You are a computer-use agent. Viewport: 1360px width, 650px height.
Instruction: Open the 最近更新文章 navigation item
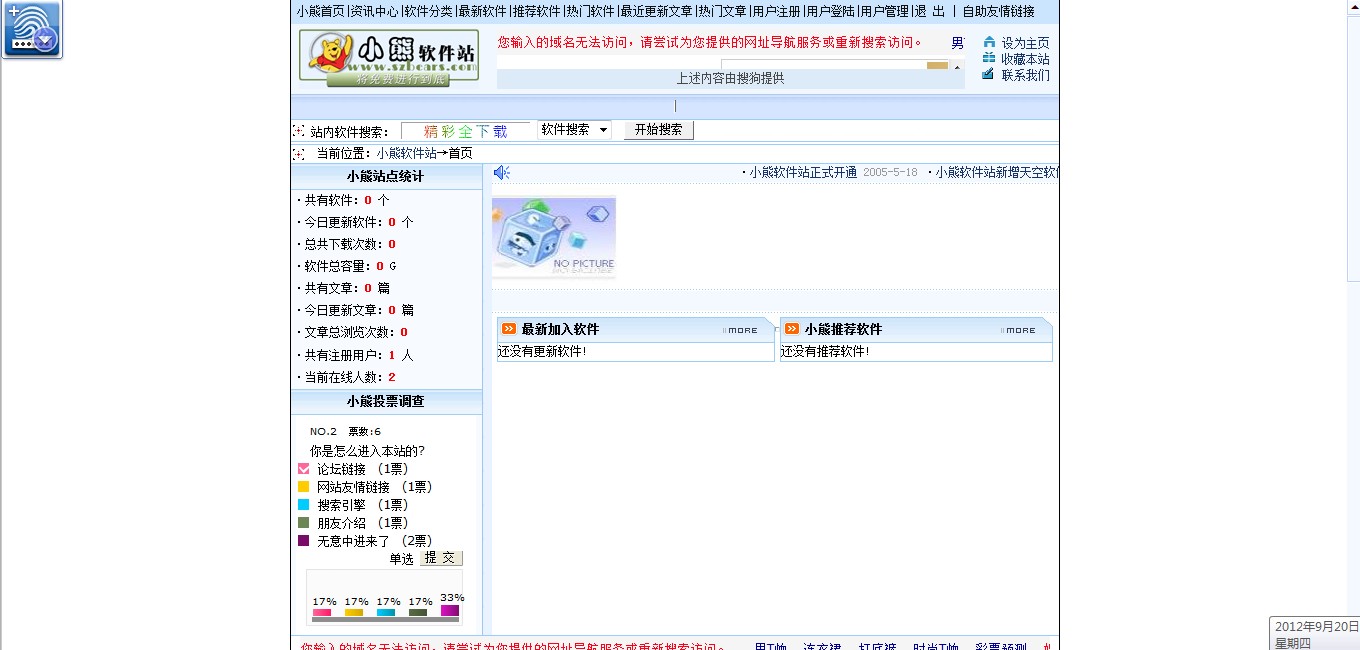[x=656, y=11]
